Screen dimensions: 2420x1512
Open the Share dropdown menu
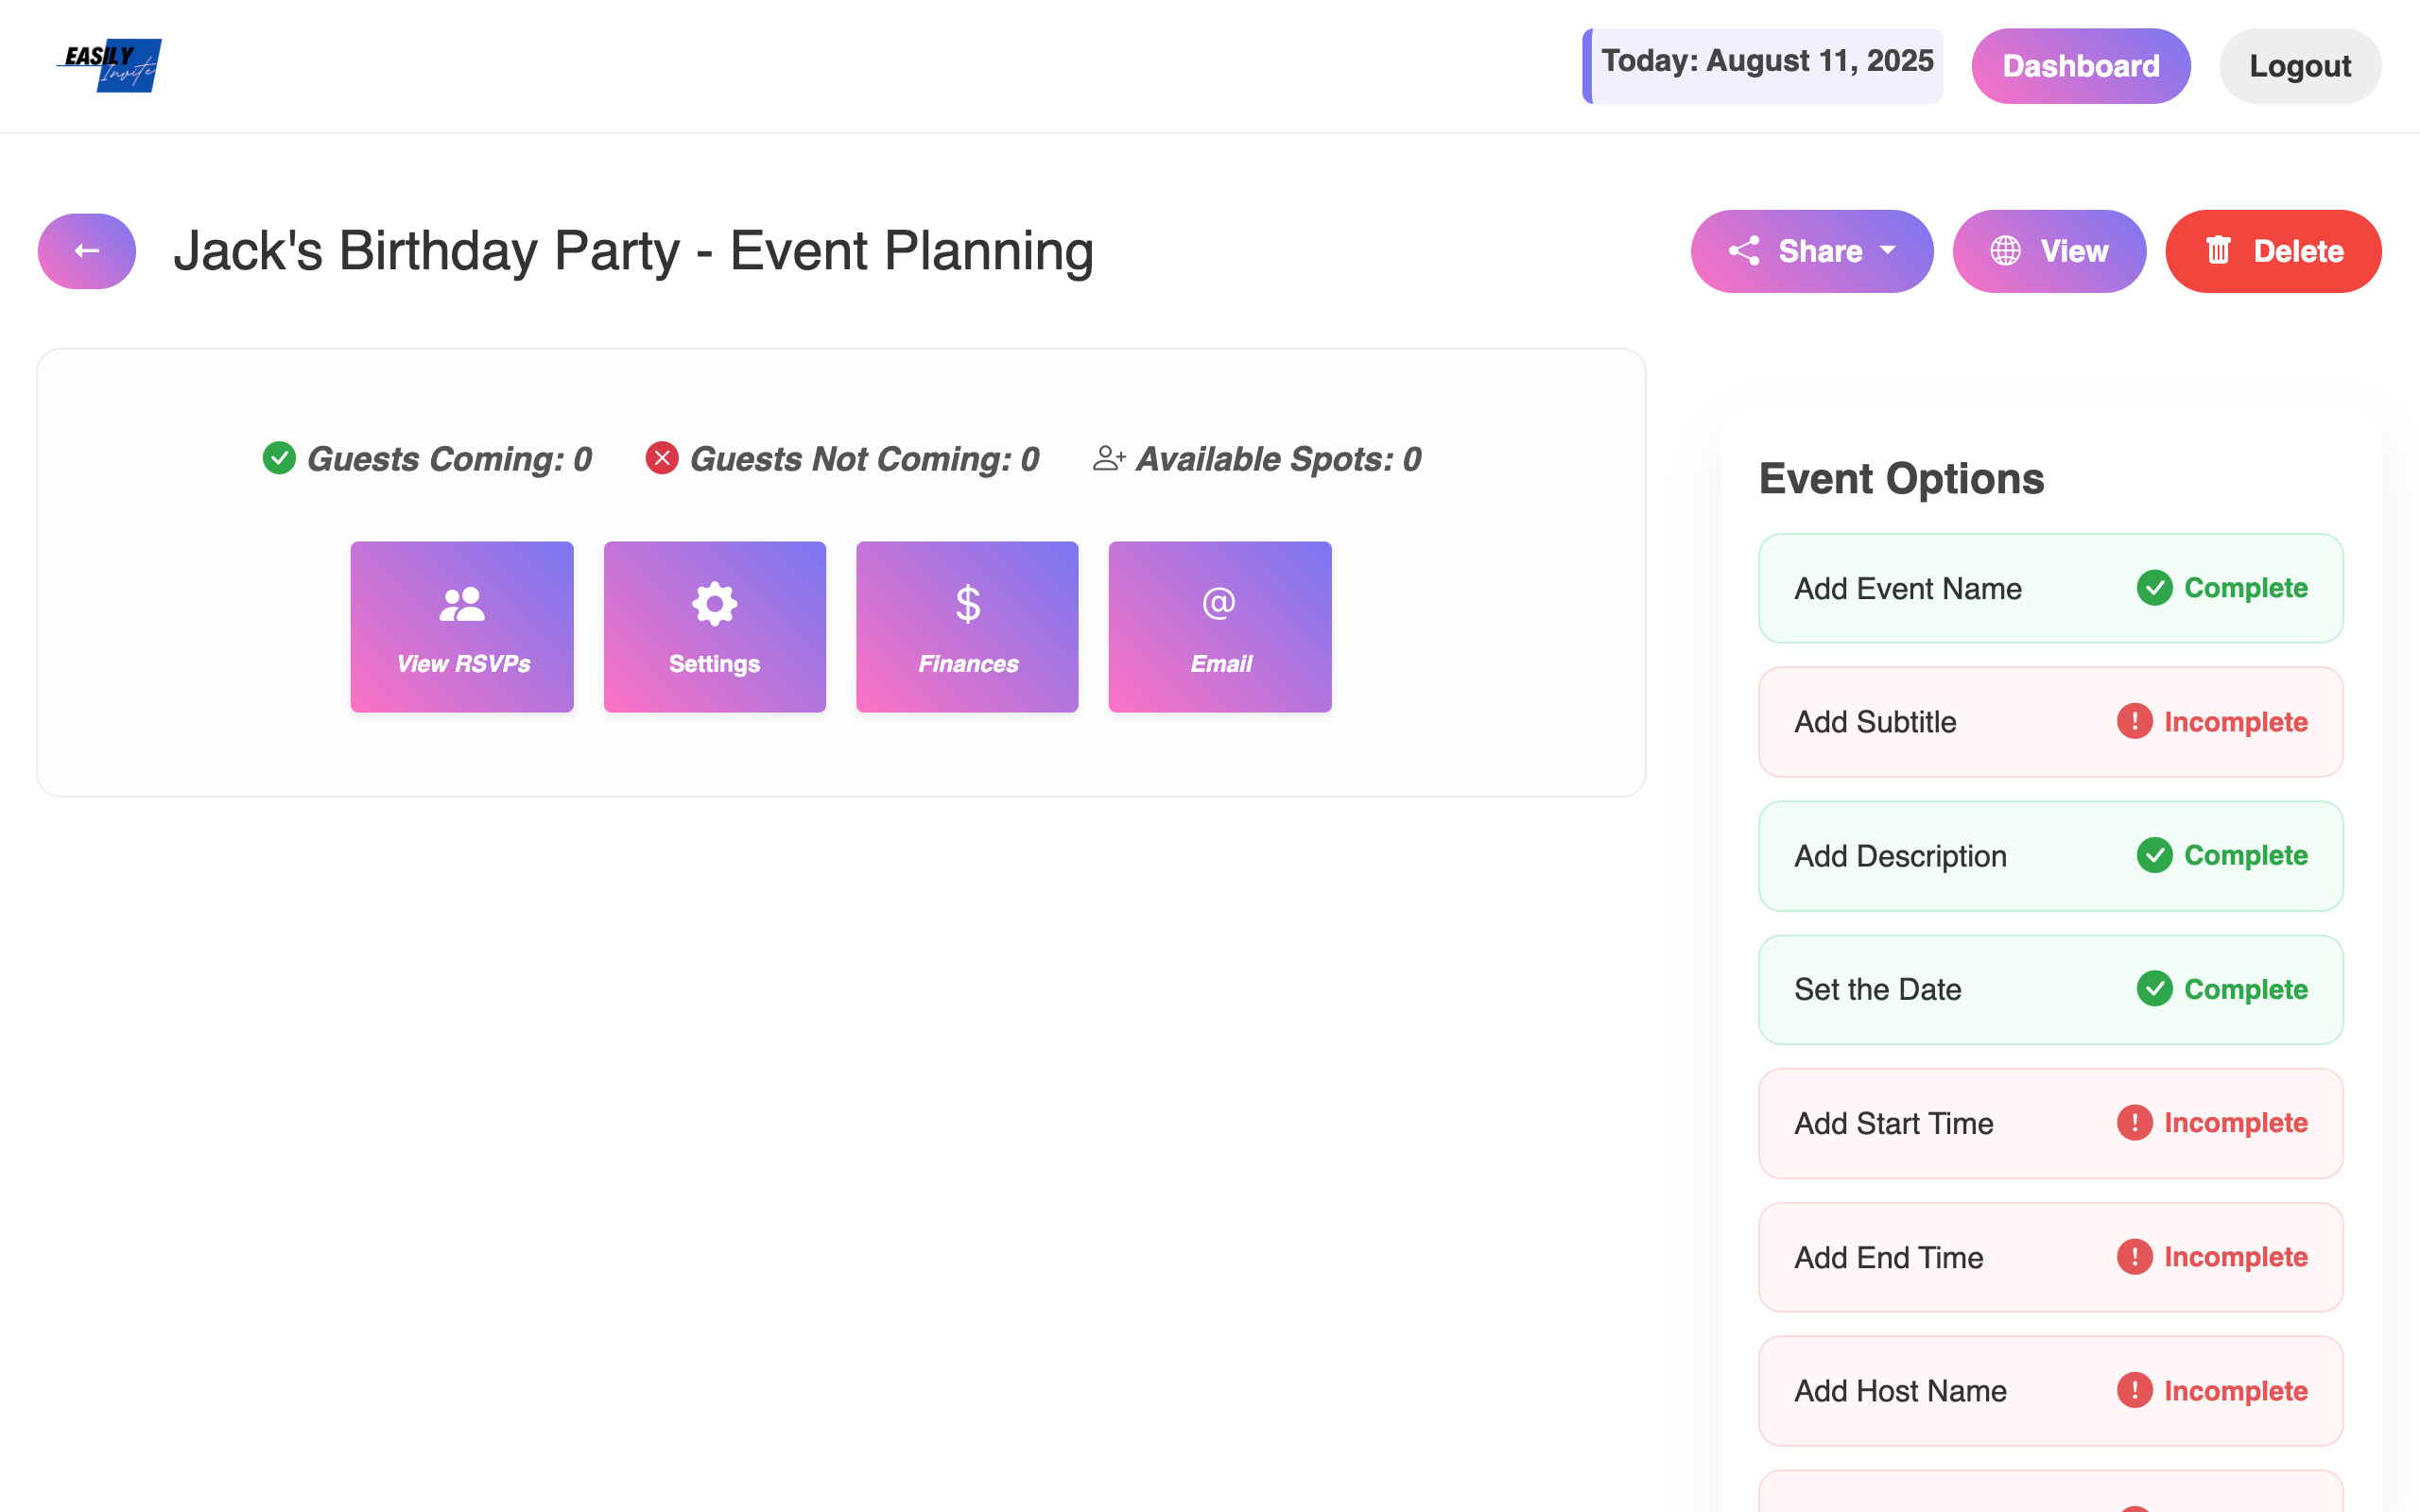coord(1811,251)
